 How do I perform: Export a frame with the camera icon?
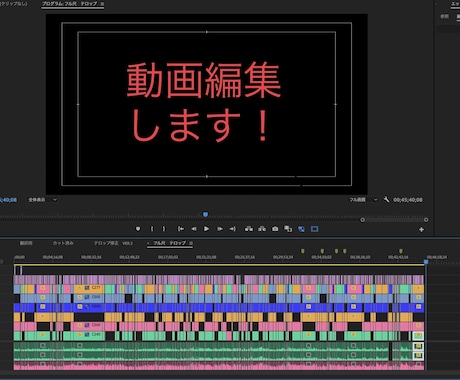coord(275,229)
